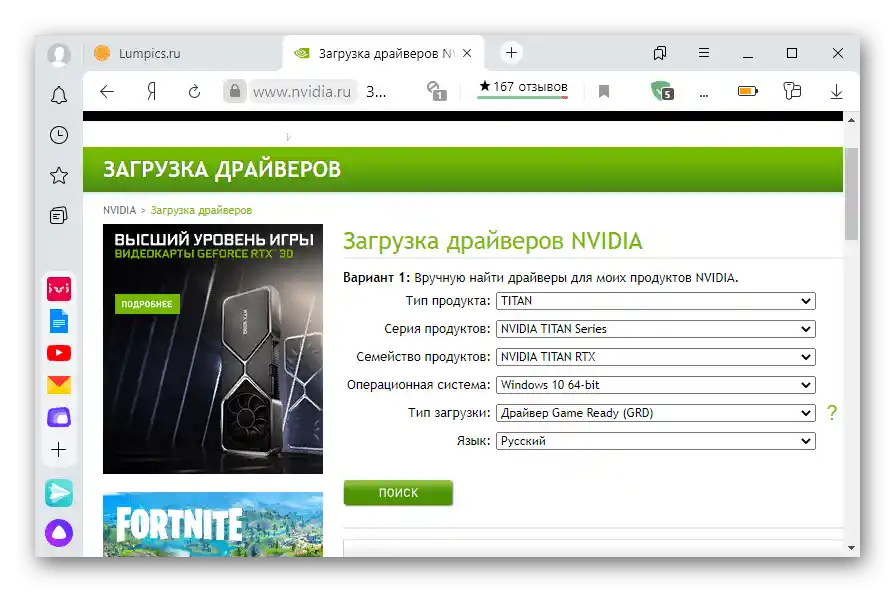This screenshot has height=592, width=895.
Task: Expand the Операционная система dropdown
Action: coord(655,385)
